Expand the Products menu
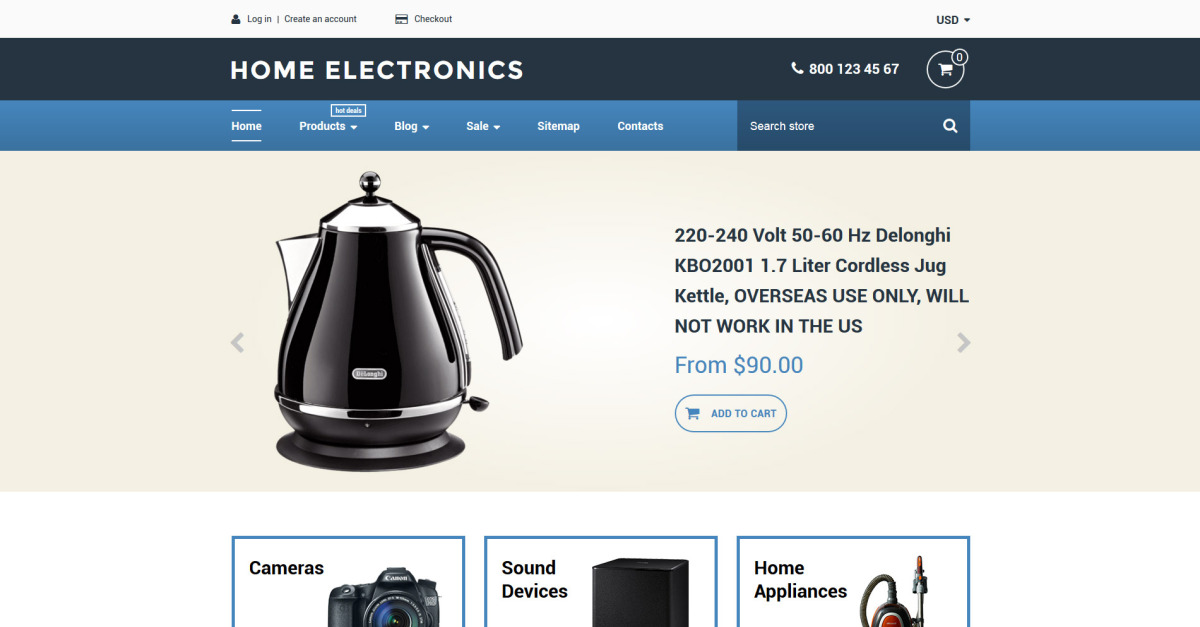The image size is (1200, 627). click(x=328, y=126)
